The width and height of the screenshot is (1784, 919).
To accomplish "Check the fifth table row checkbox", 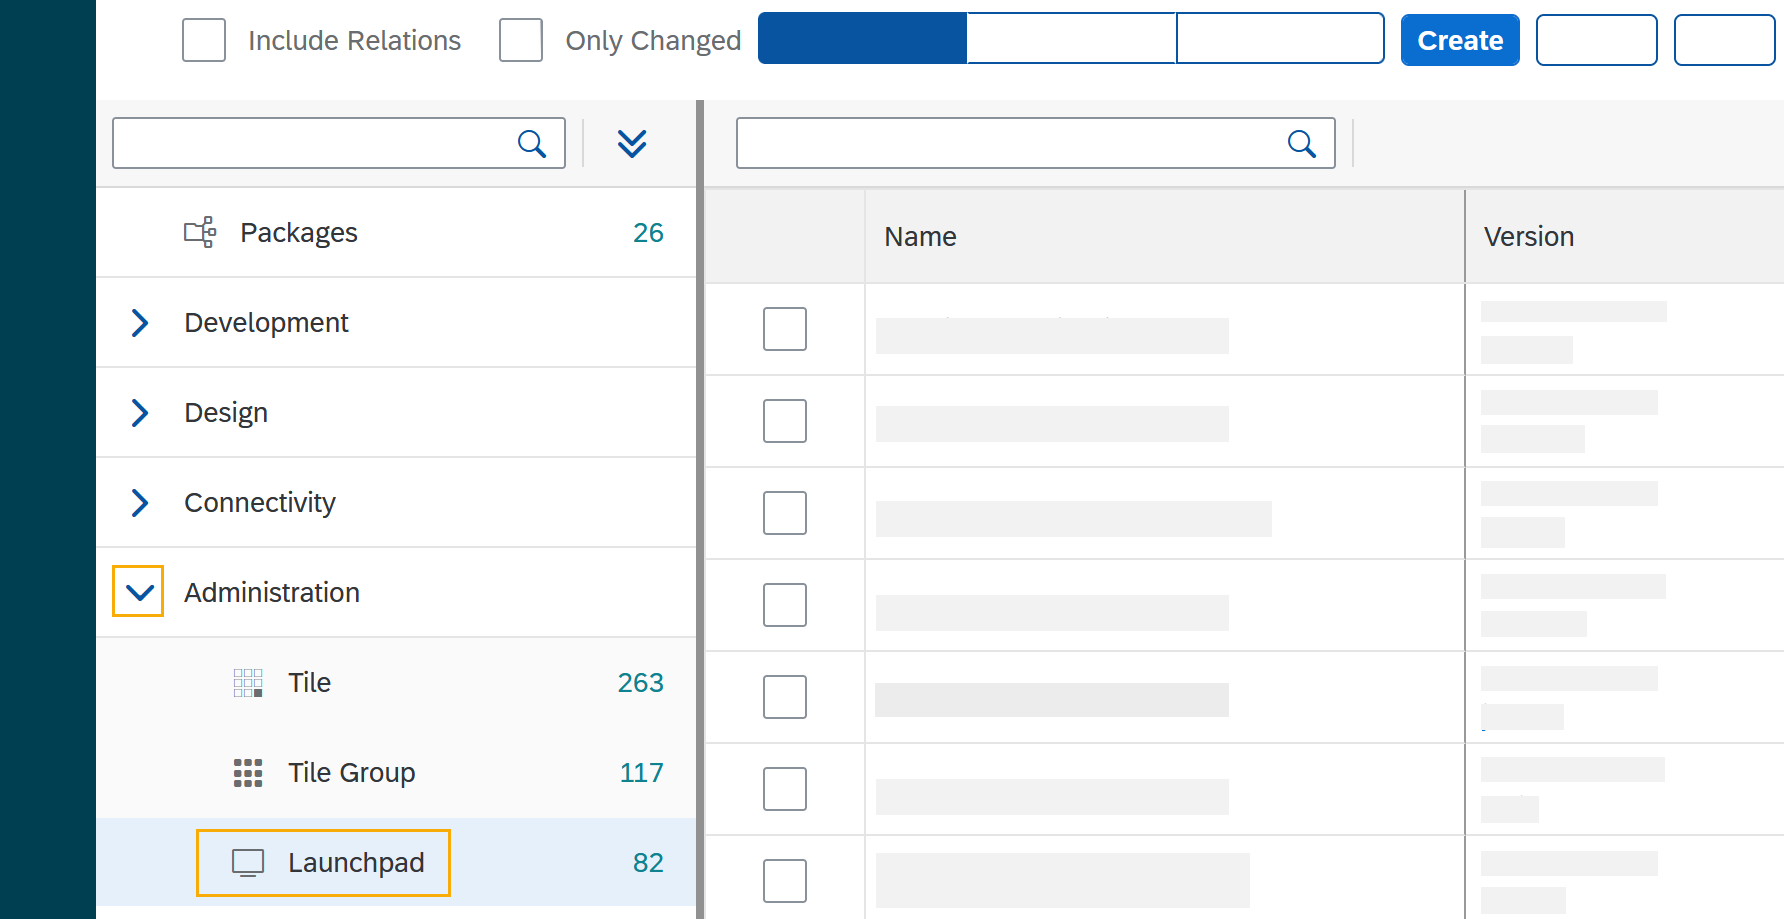I will [785, 697].
